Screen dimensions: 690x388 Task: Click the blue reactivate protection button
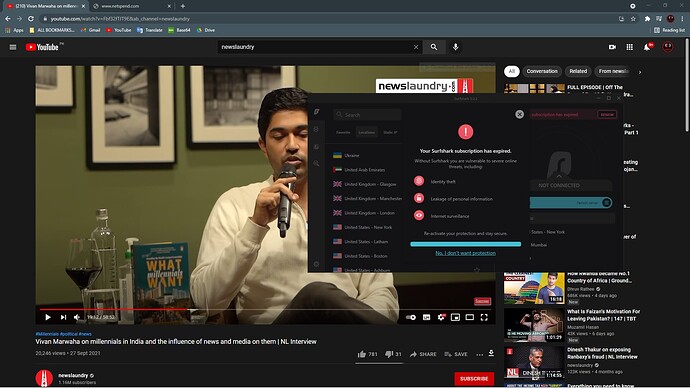(x=466, y=244)
